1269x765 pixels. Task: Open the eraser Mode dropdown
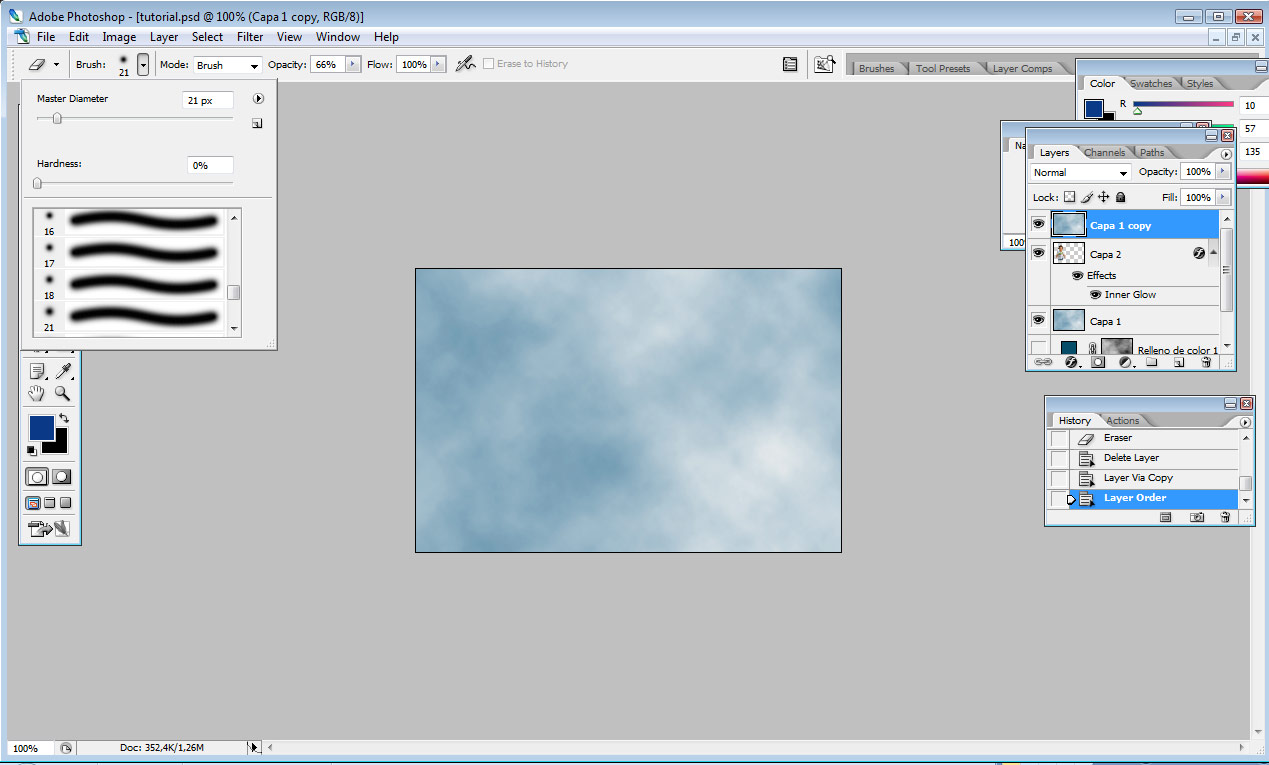click(x=226, y=65)
